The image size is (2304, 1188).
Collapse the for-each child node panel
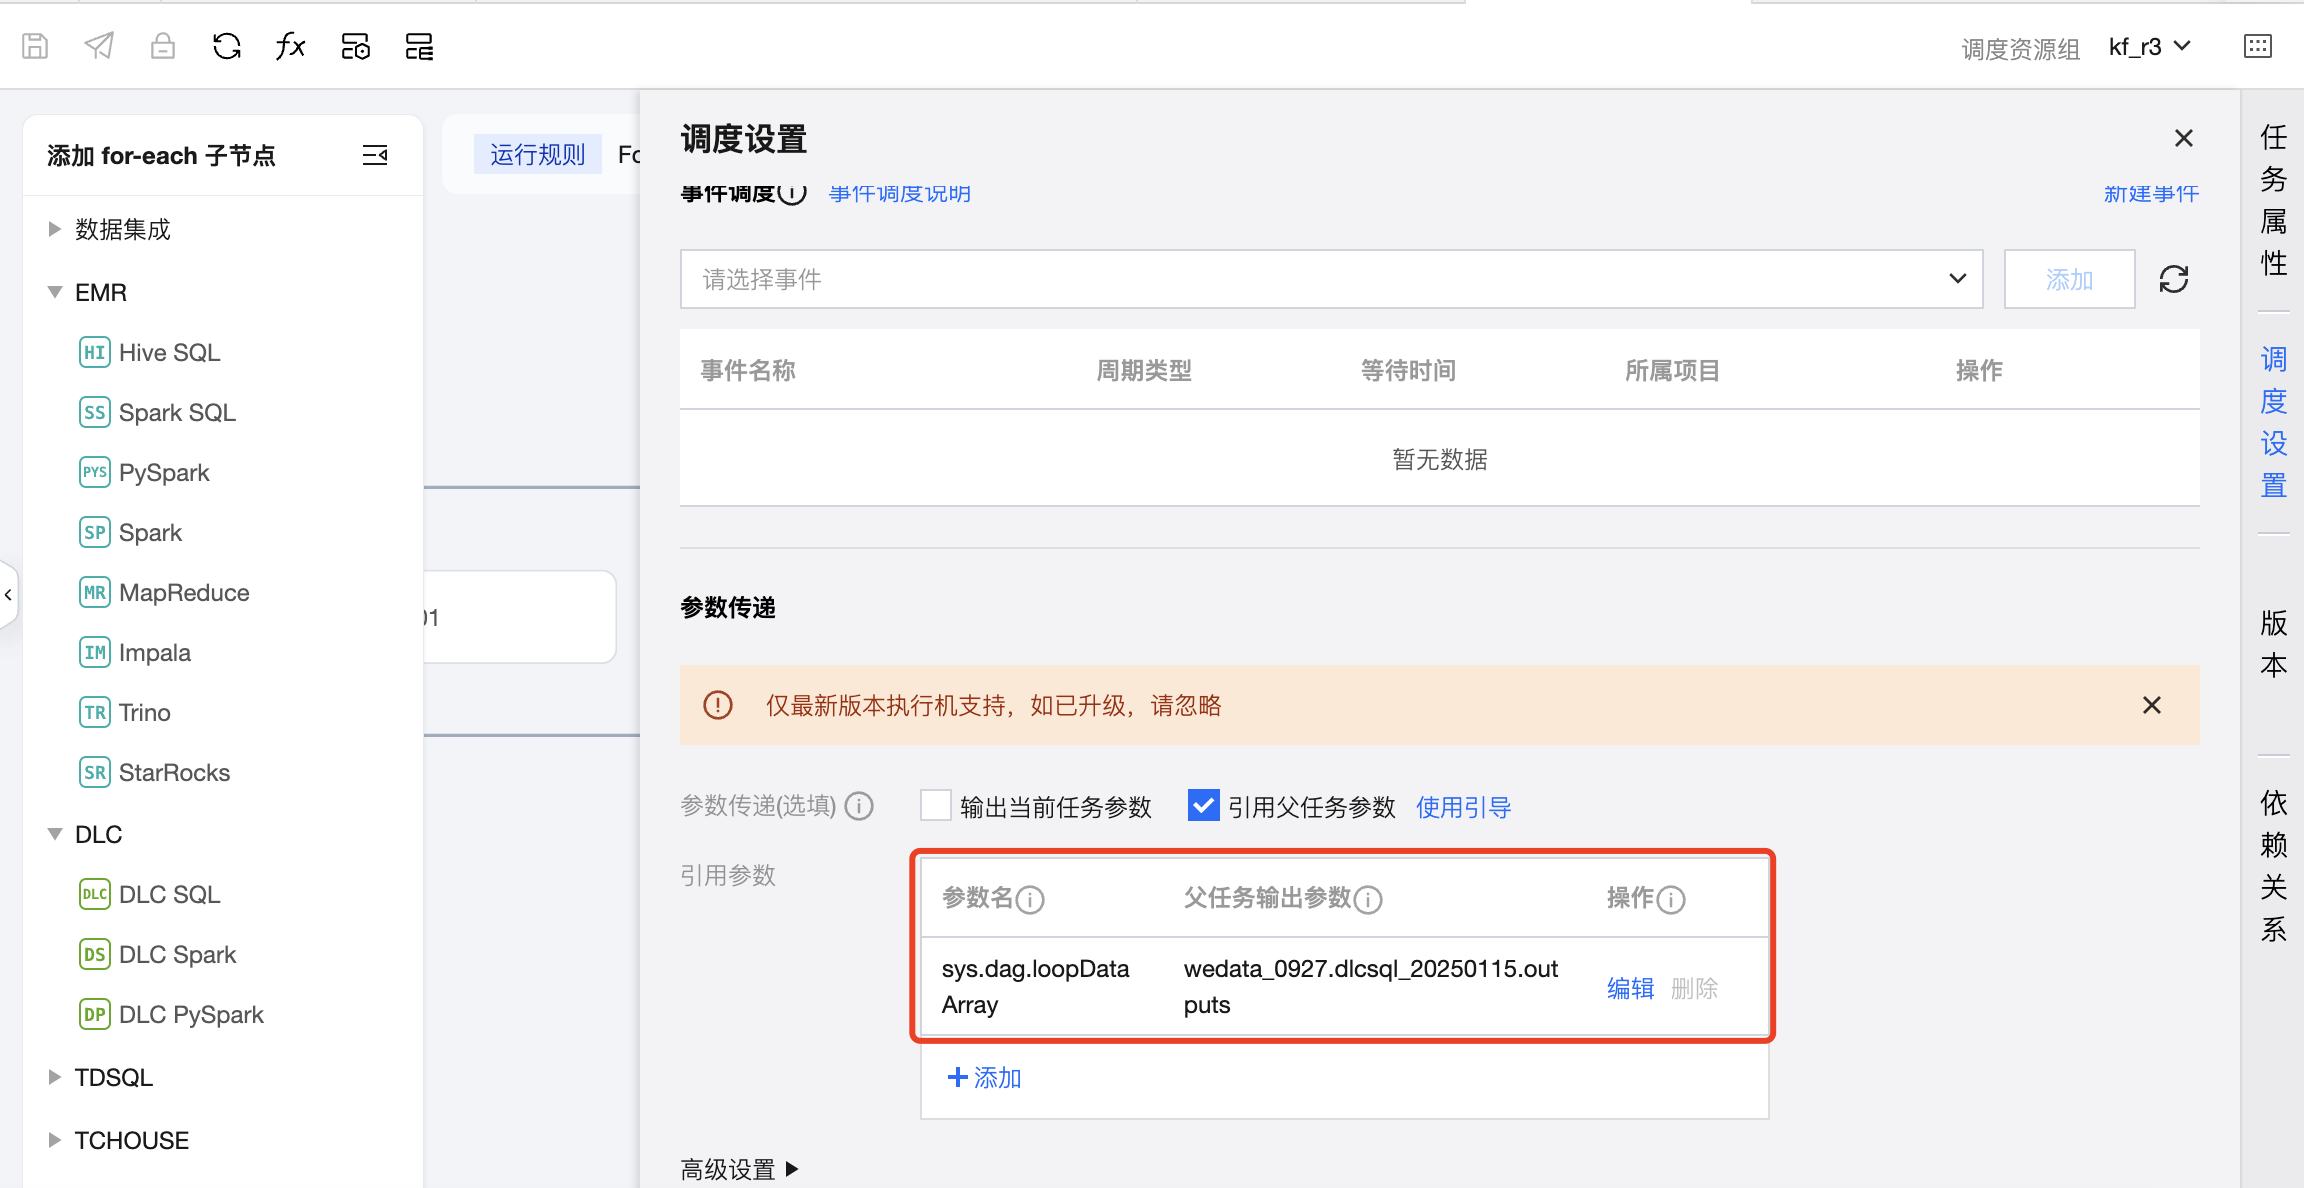(375, 155)
